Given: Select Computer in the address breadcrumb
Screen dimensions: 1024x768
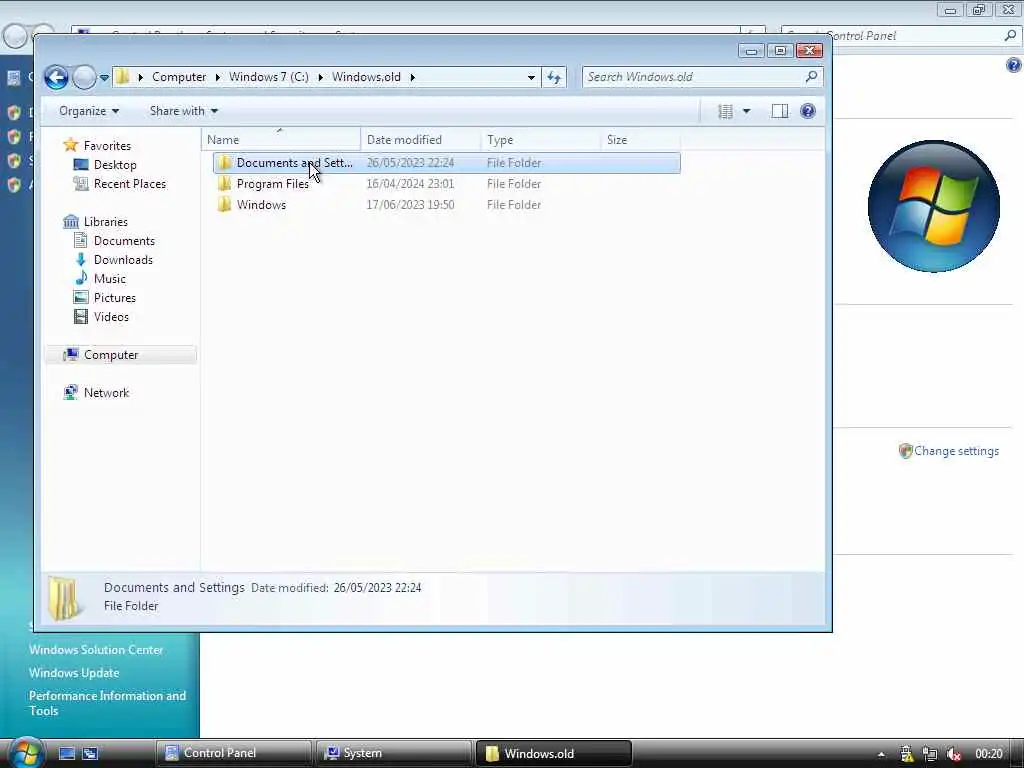Looking at the screenshot, I should pyautogui.click(x=179, y=77).
